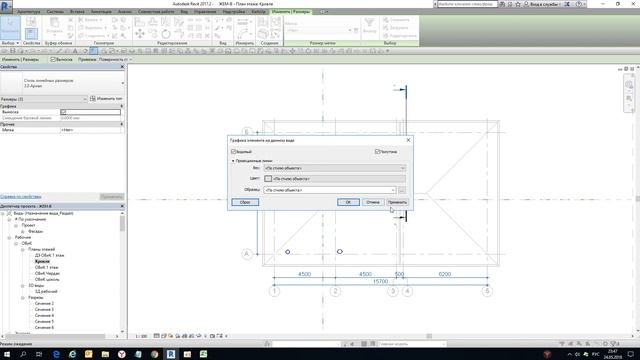Viewport: 640px width, 360px height.
Task: Click the Edit Type icon in Properties
Action: (93, 99)
